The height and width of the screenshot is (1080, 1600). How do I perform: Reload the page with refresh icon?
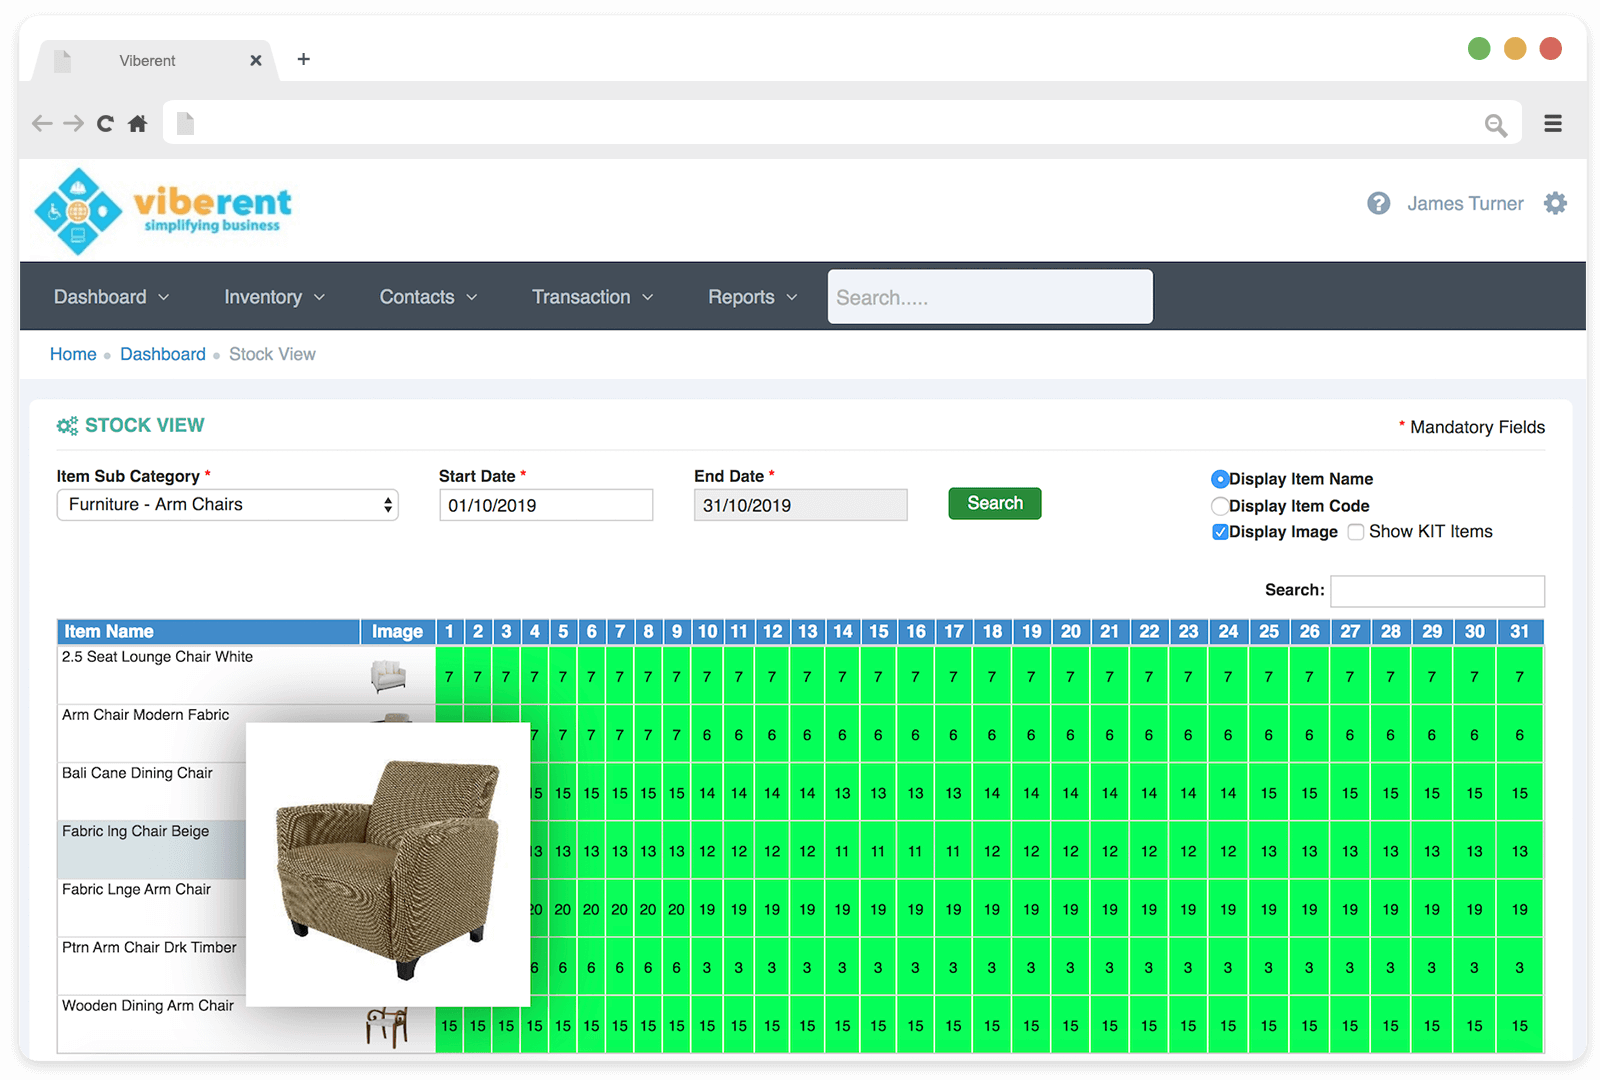tap(105, 124)
